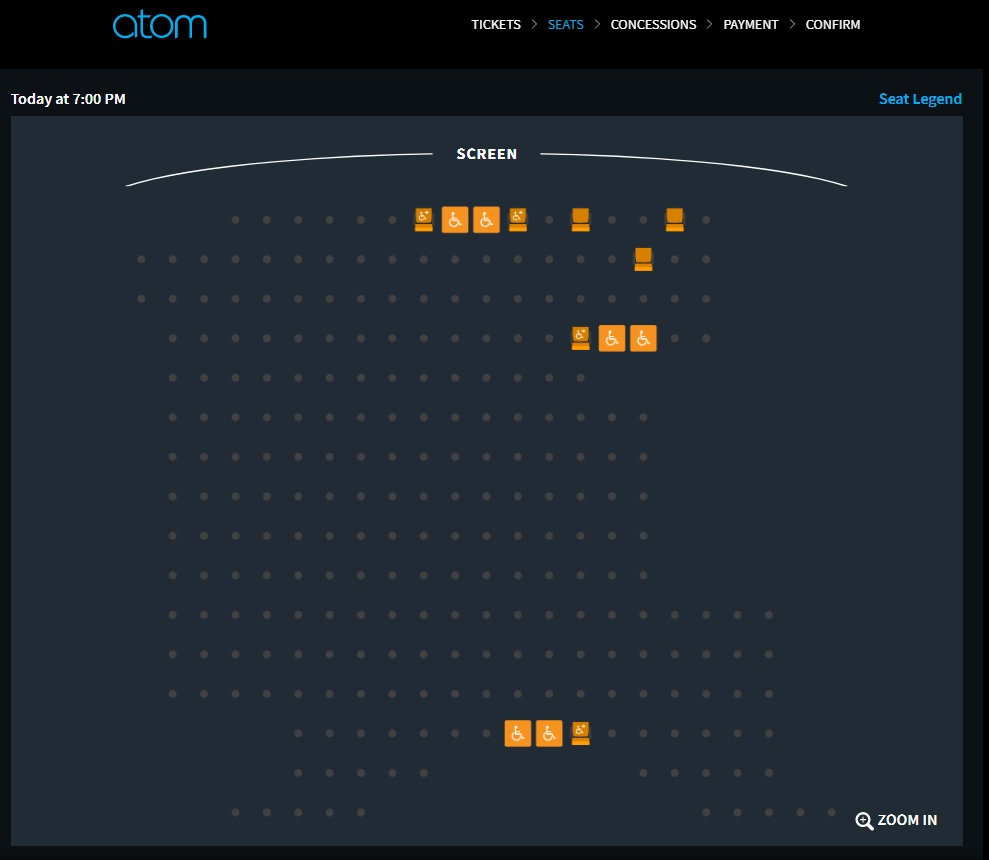Image resolution: width=989 pixels, height=860 pixels.
Task: Select leftmost companion seat in front row
Action: (424, 220)
